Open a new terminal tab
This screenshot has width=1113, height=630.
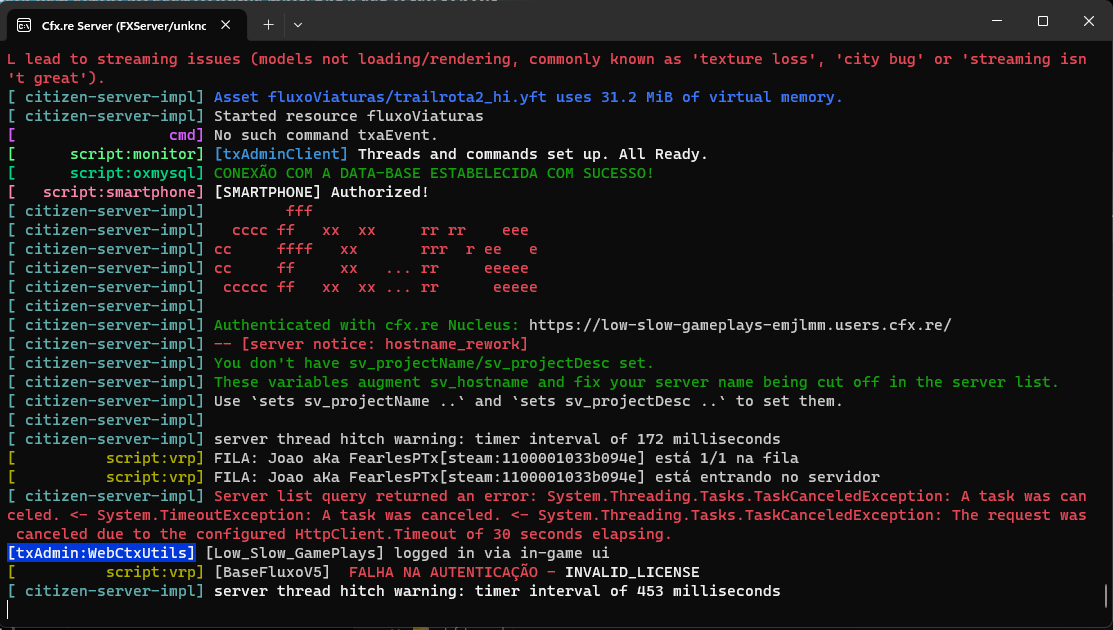268,25
